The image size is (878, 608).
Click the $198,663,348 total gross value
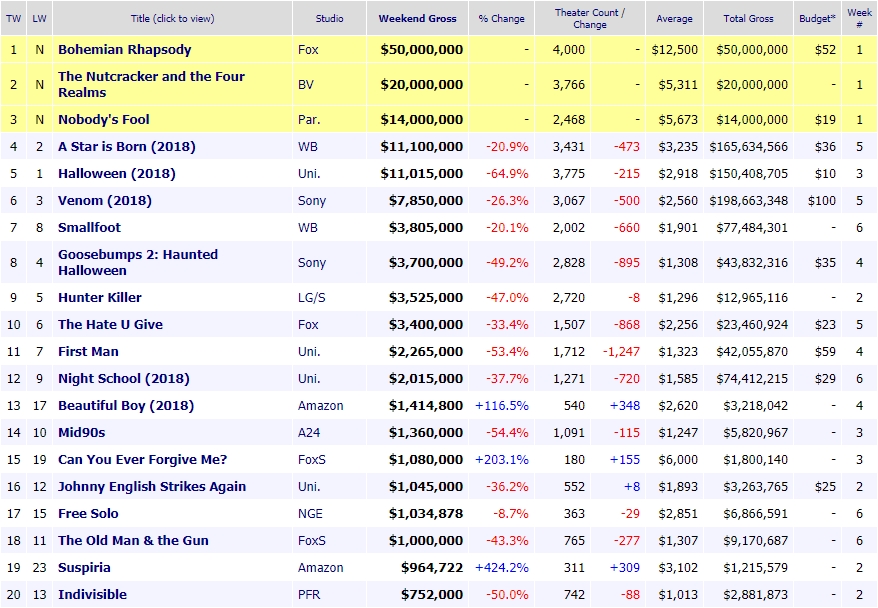(x=749, y=200)
